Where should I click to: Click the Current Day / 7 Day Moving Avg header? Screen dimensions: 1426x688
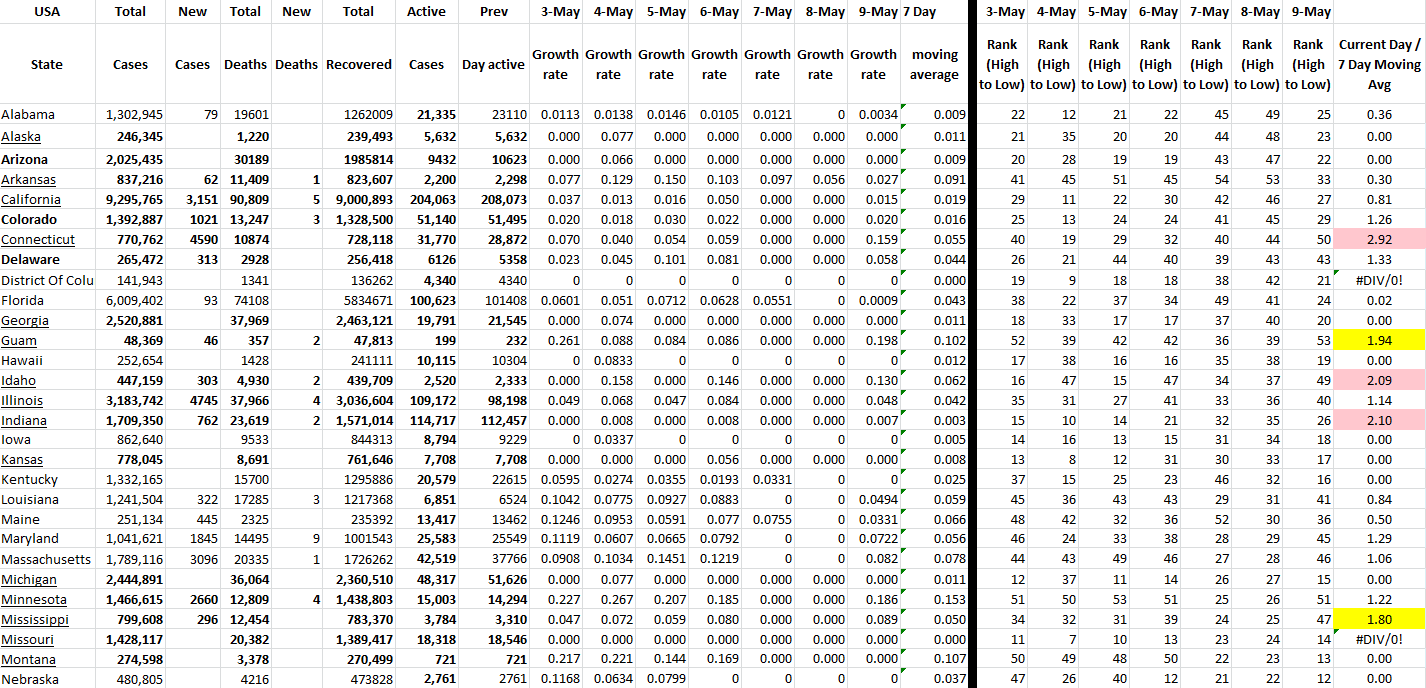point(1380,64)
